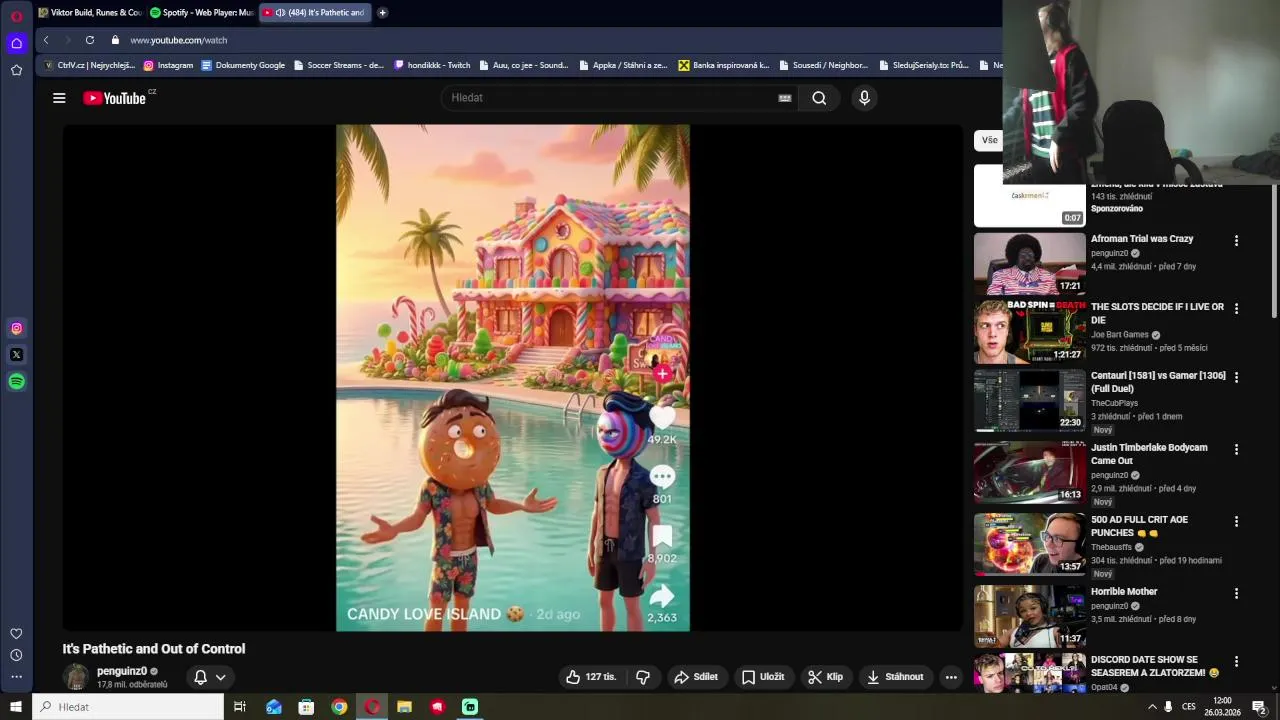Reload the current page

[x=90, y=40]
